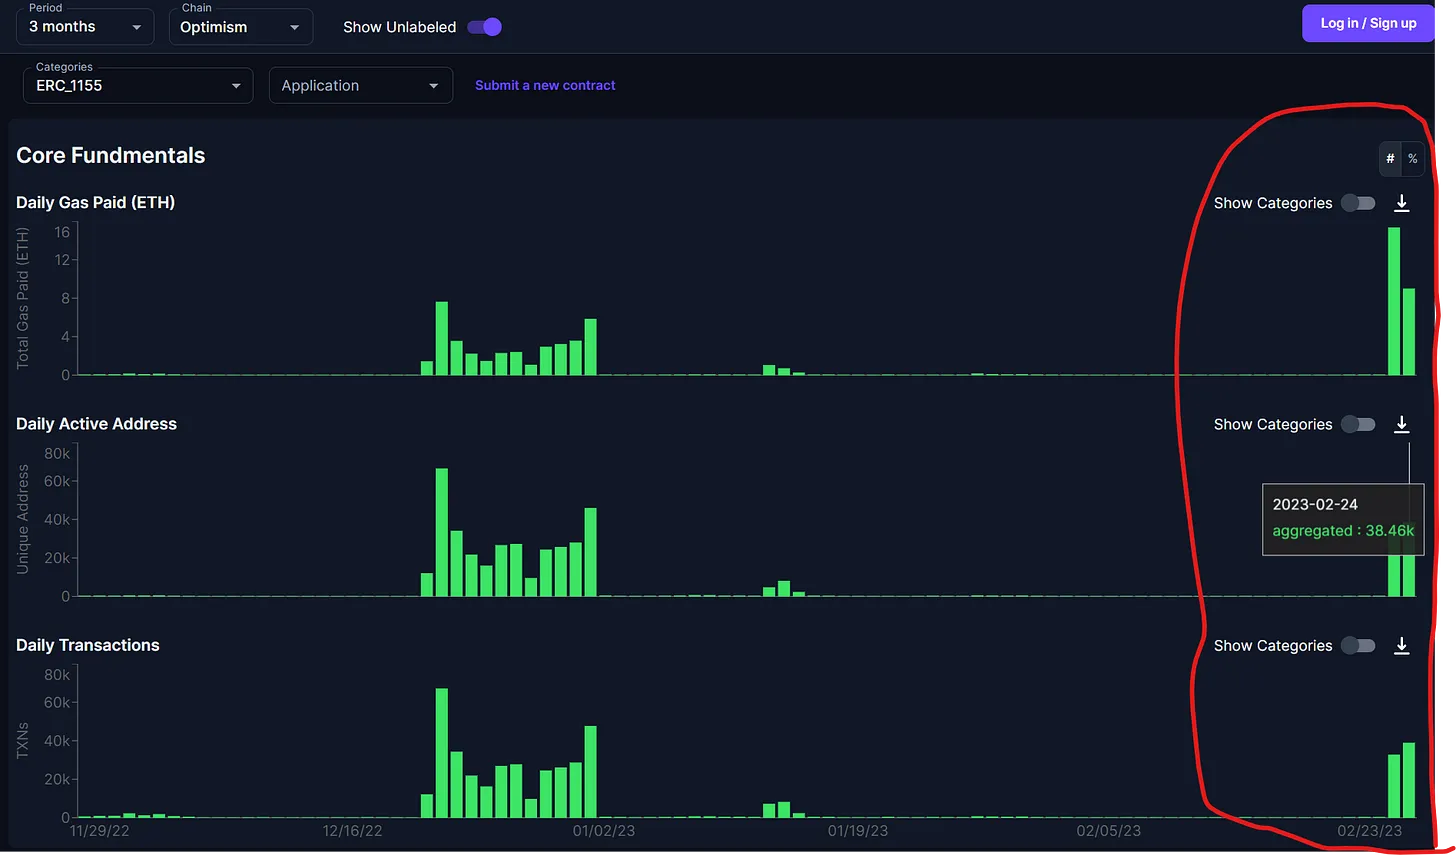Click the Daily Transactions chart title
This screenshot has height=855, width=1456.
click(88, 645)
